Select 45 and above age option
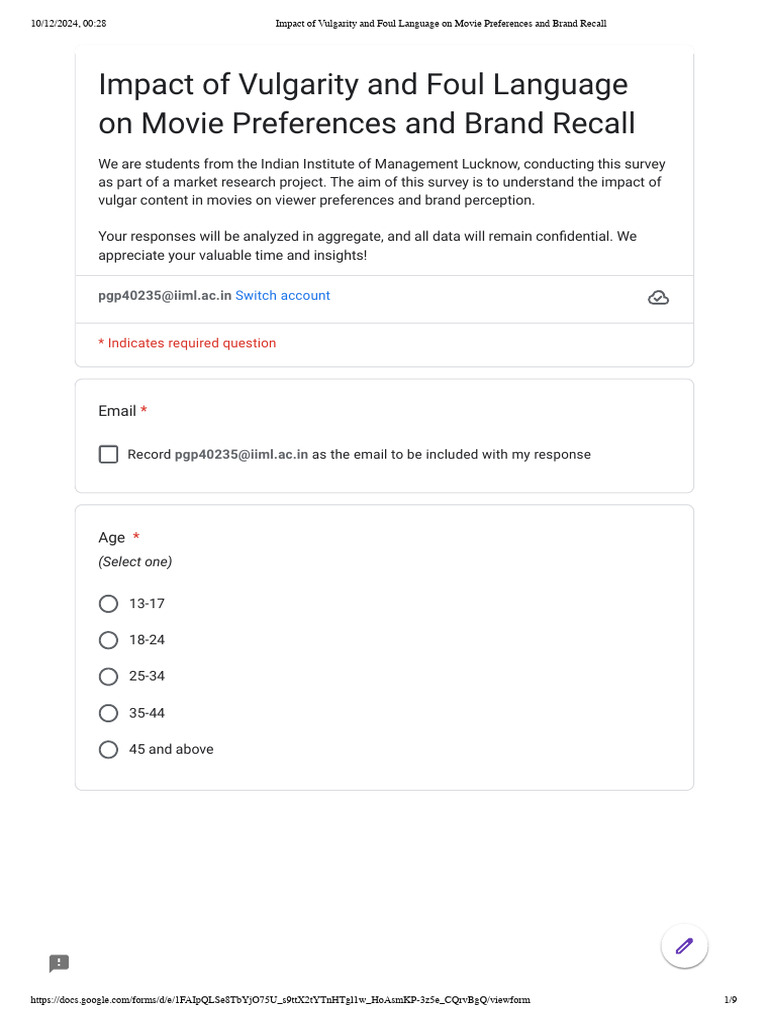 click(x=109, y=750)
